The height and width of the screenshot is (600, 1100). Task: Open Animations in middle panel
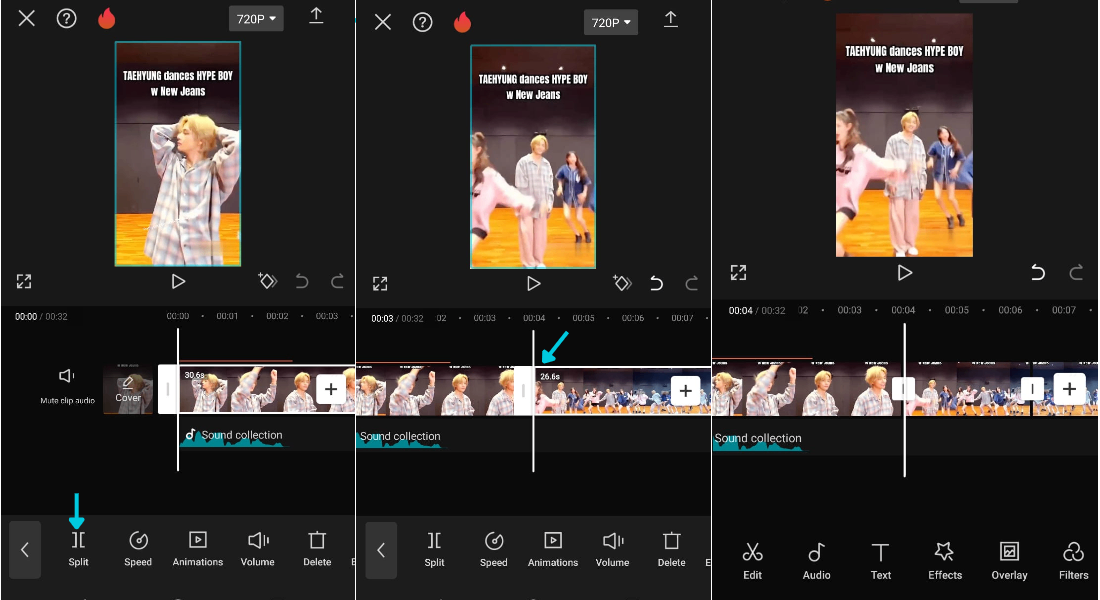[x=553, y=549]
